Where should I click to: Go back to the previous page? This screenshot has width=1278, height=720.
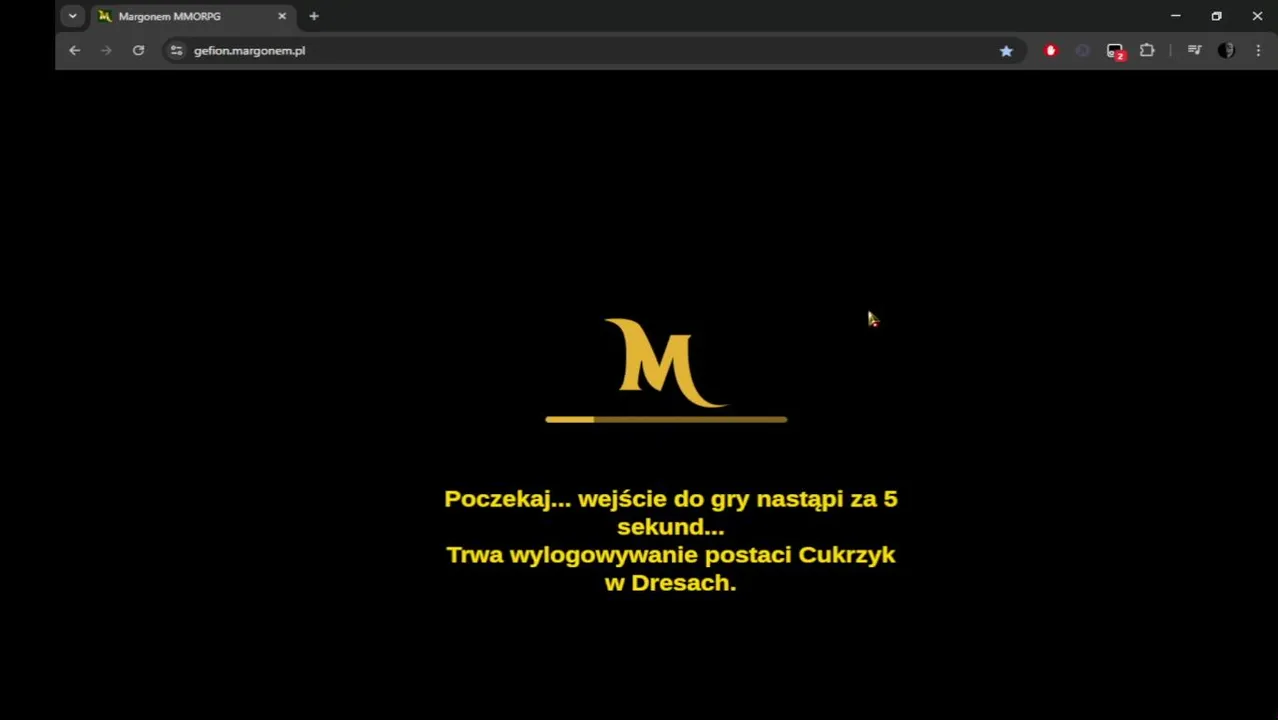(x=74, y=50)
